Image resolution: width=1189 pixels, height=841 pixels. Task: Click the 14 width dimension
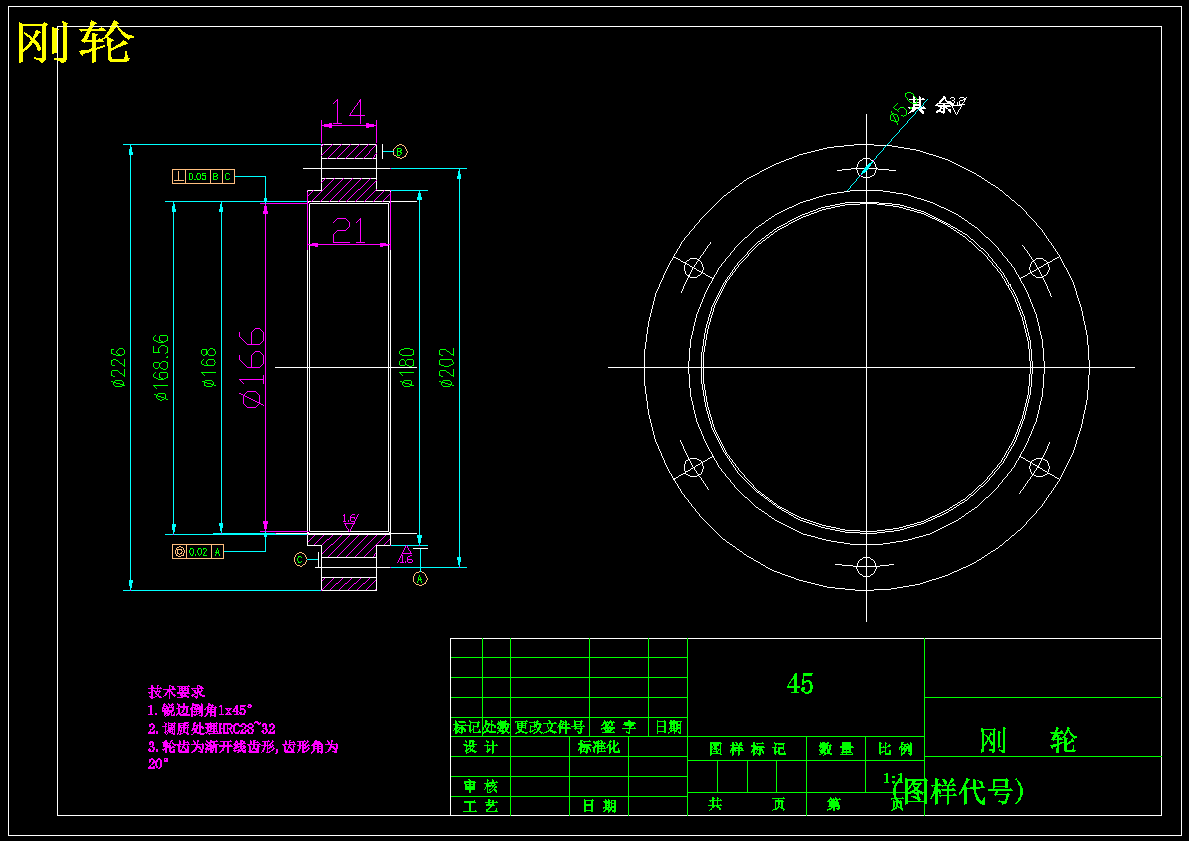[x=349, y=111]
